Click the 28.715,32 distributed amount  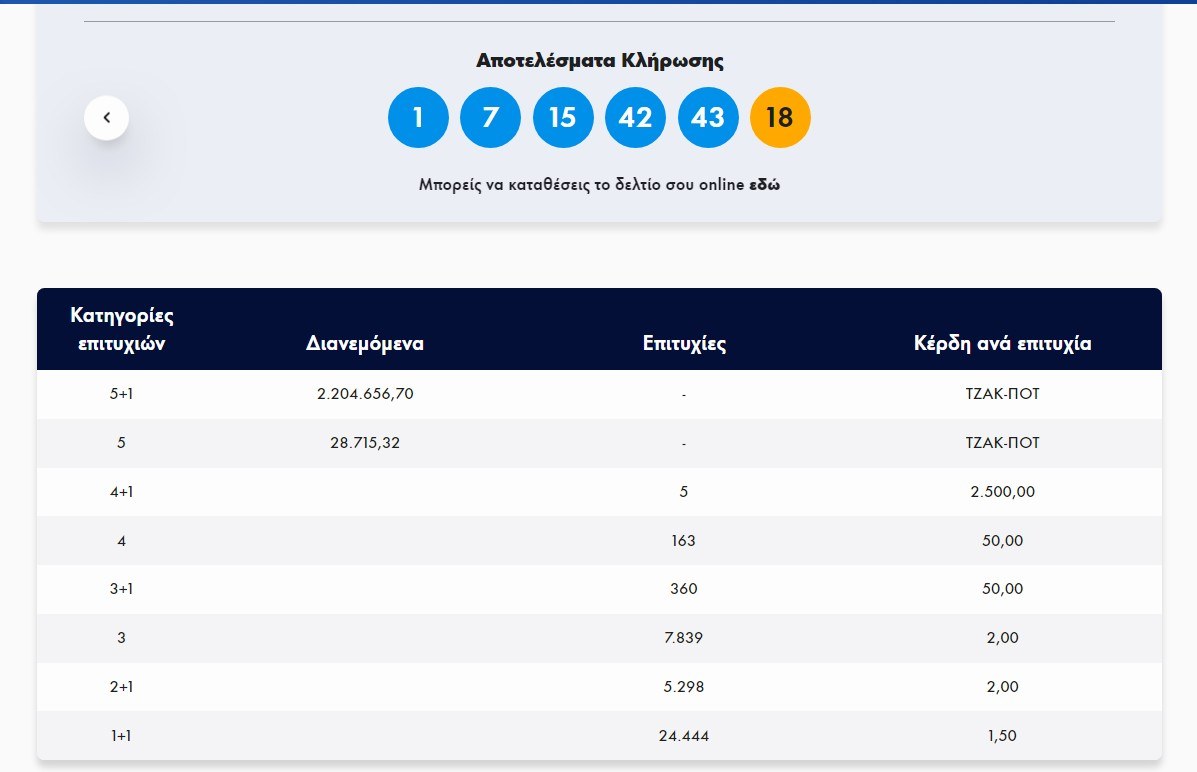click(365, 443)
